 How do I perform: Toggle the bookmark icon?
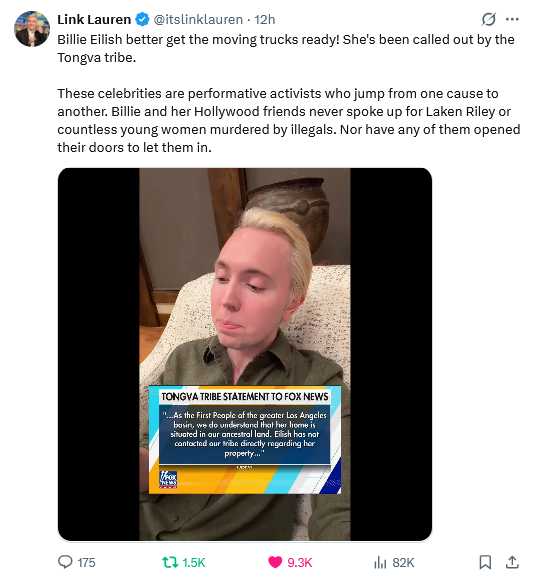point(485,562)
